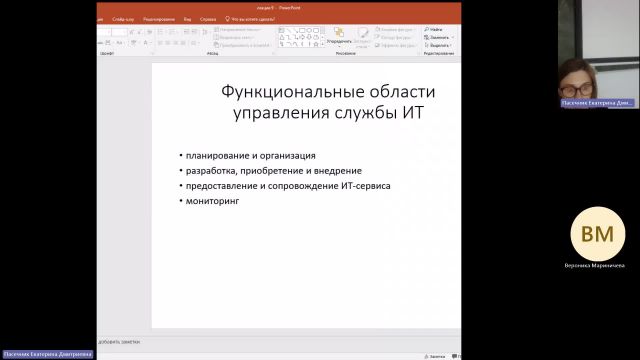Screen dimensions: 640x360
Task: Justify the text
Action: click(x=183, y=43)
